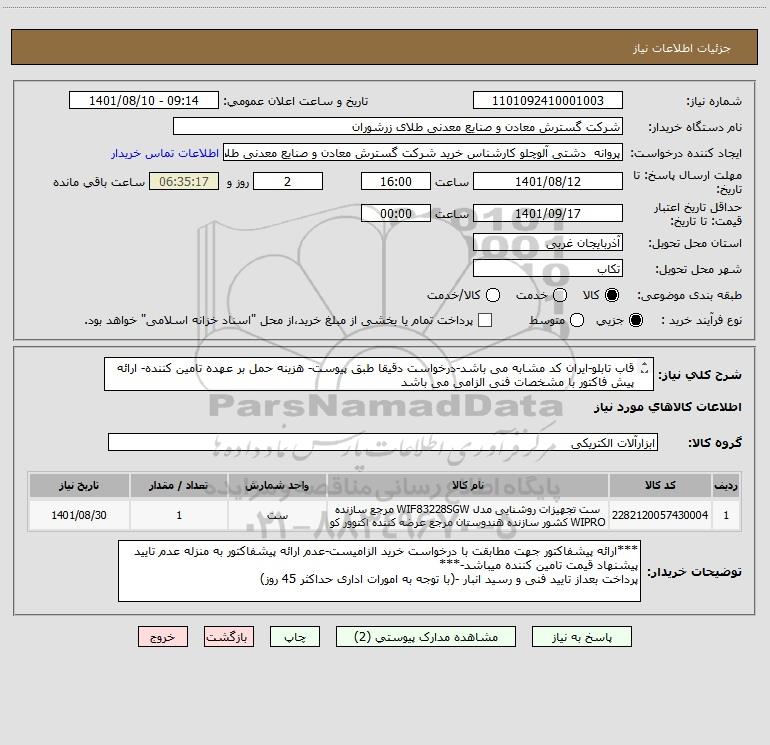Click the توضیحات خریدار text box
The height and width of the screenshot is (745, 770).
click(379, 571)
